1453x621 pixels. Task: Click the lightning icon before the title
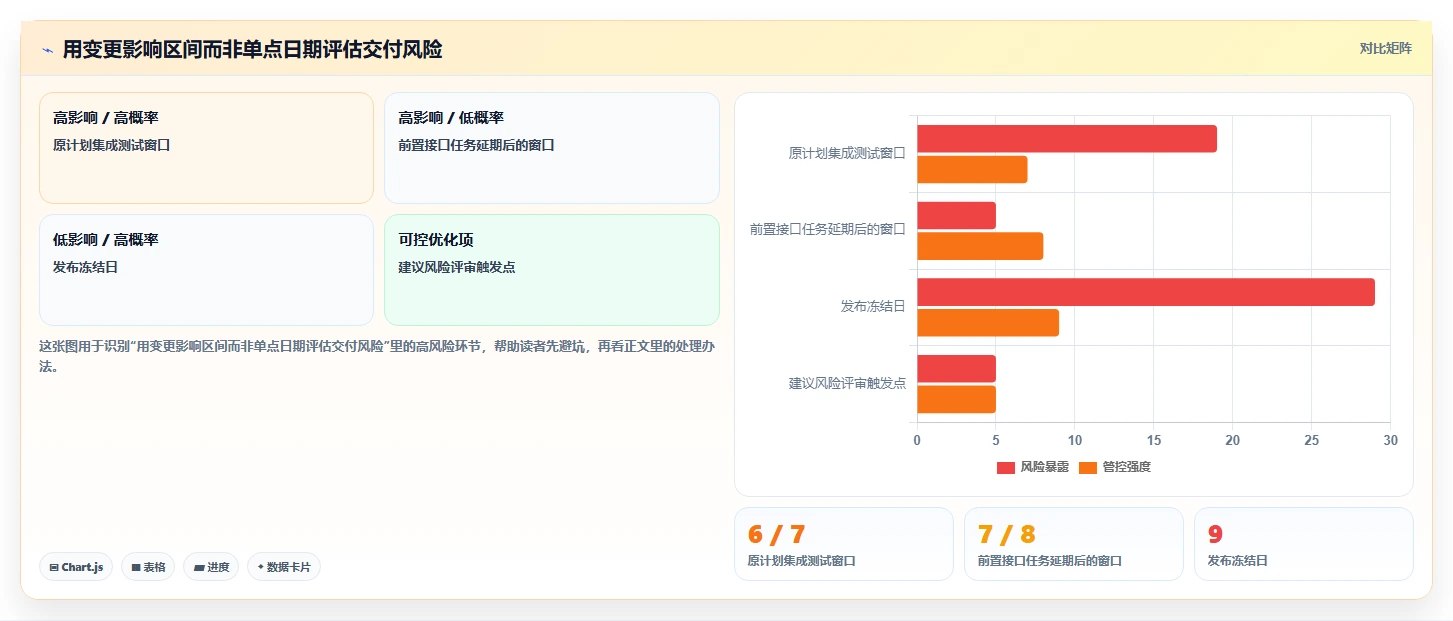click(47, 49)
